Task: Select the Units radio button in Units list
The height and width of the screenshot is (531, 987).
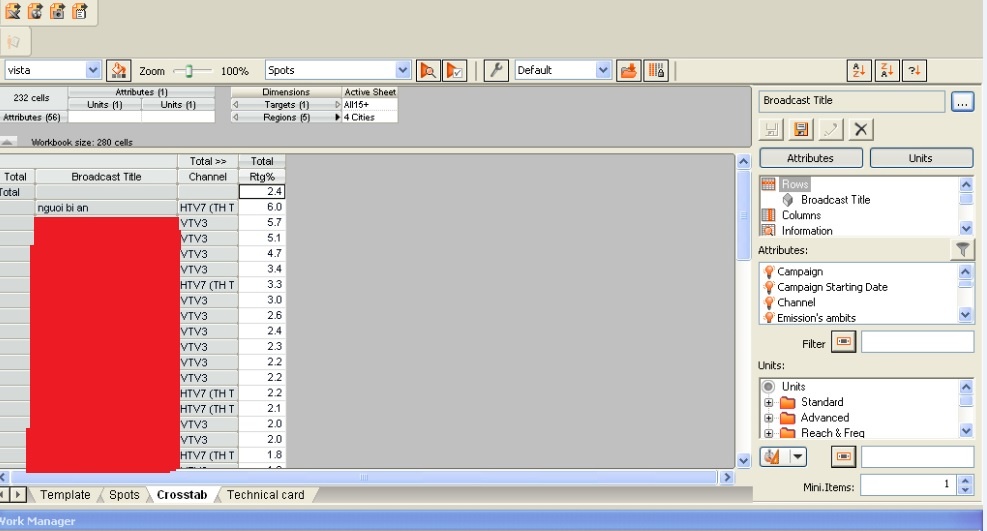Action: coord(768,387)
